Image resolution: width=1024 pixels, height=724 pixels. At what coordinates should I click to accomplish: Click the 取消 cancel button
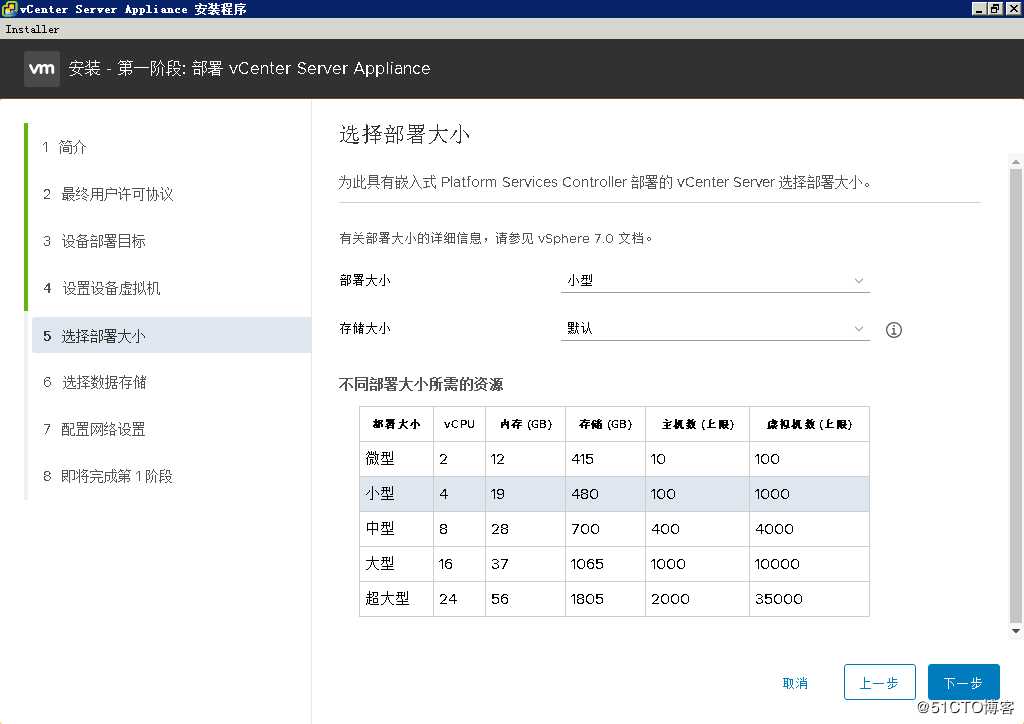click(x=795, y=683)
